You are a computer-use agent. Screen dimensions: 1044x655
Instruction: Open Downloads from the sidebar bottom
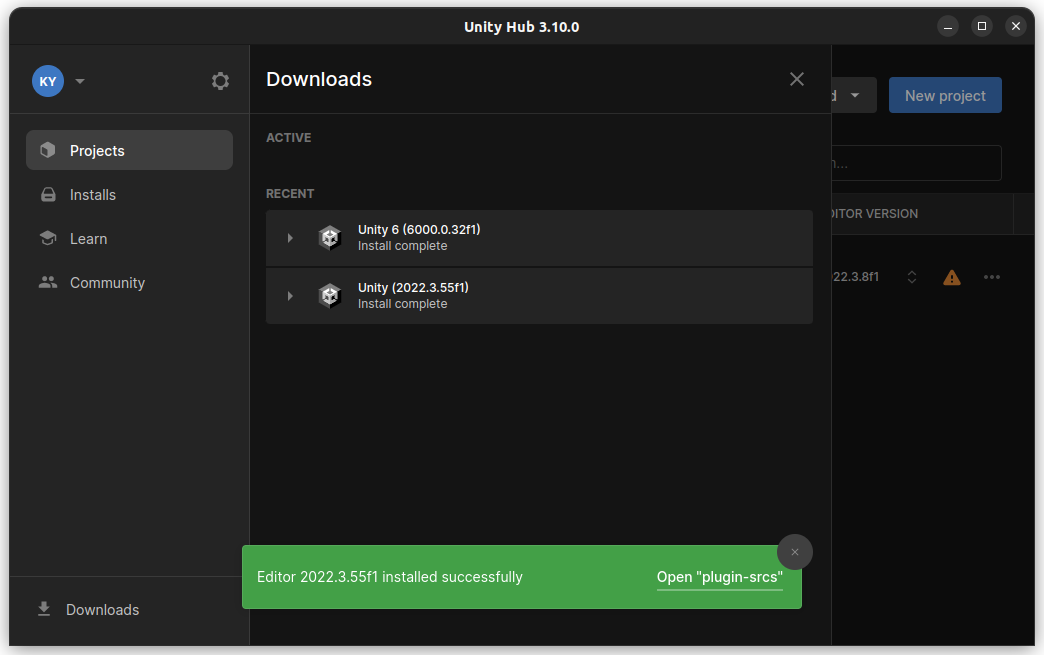tap(103, 610)
